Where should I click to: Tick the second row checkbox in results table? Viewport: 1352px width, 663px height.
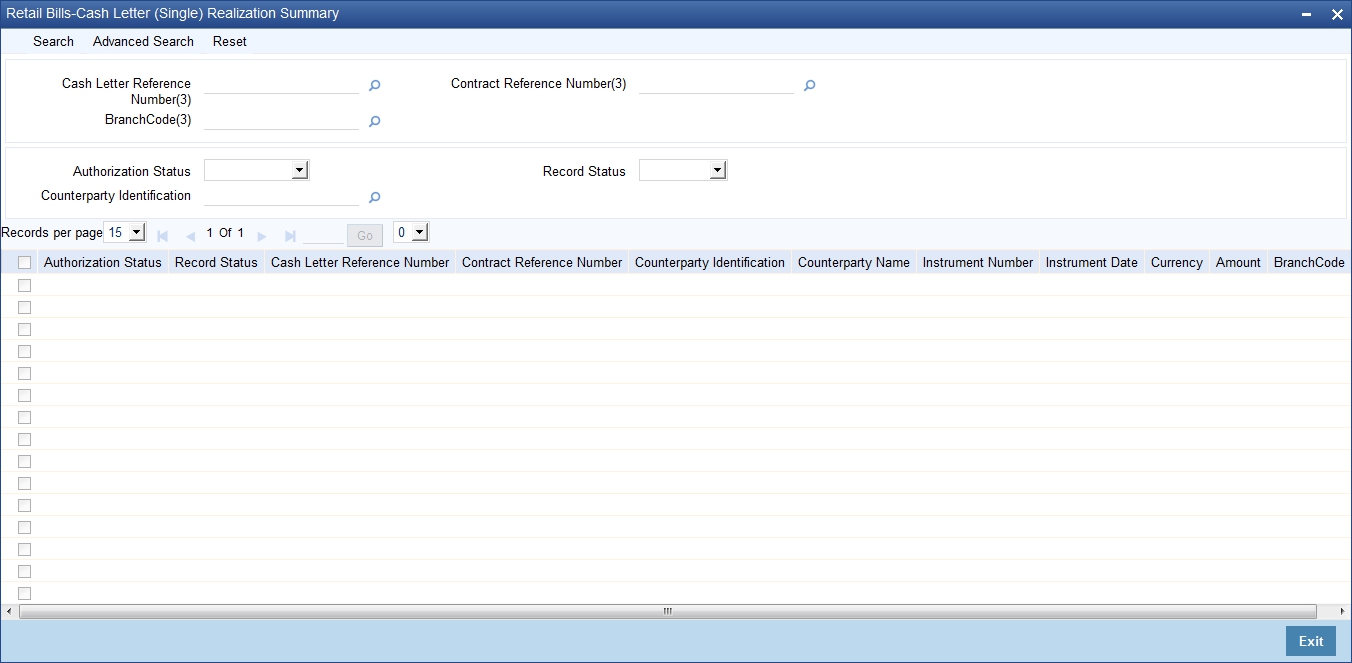coord(25,307)
